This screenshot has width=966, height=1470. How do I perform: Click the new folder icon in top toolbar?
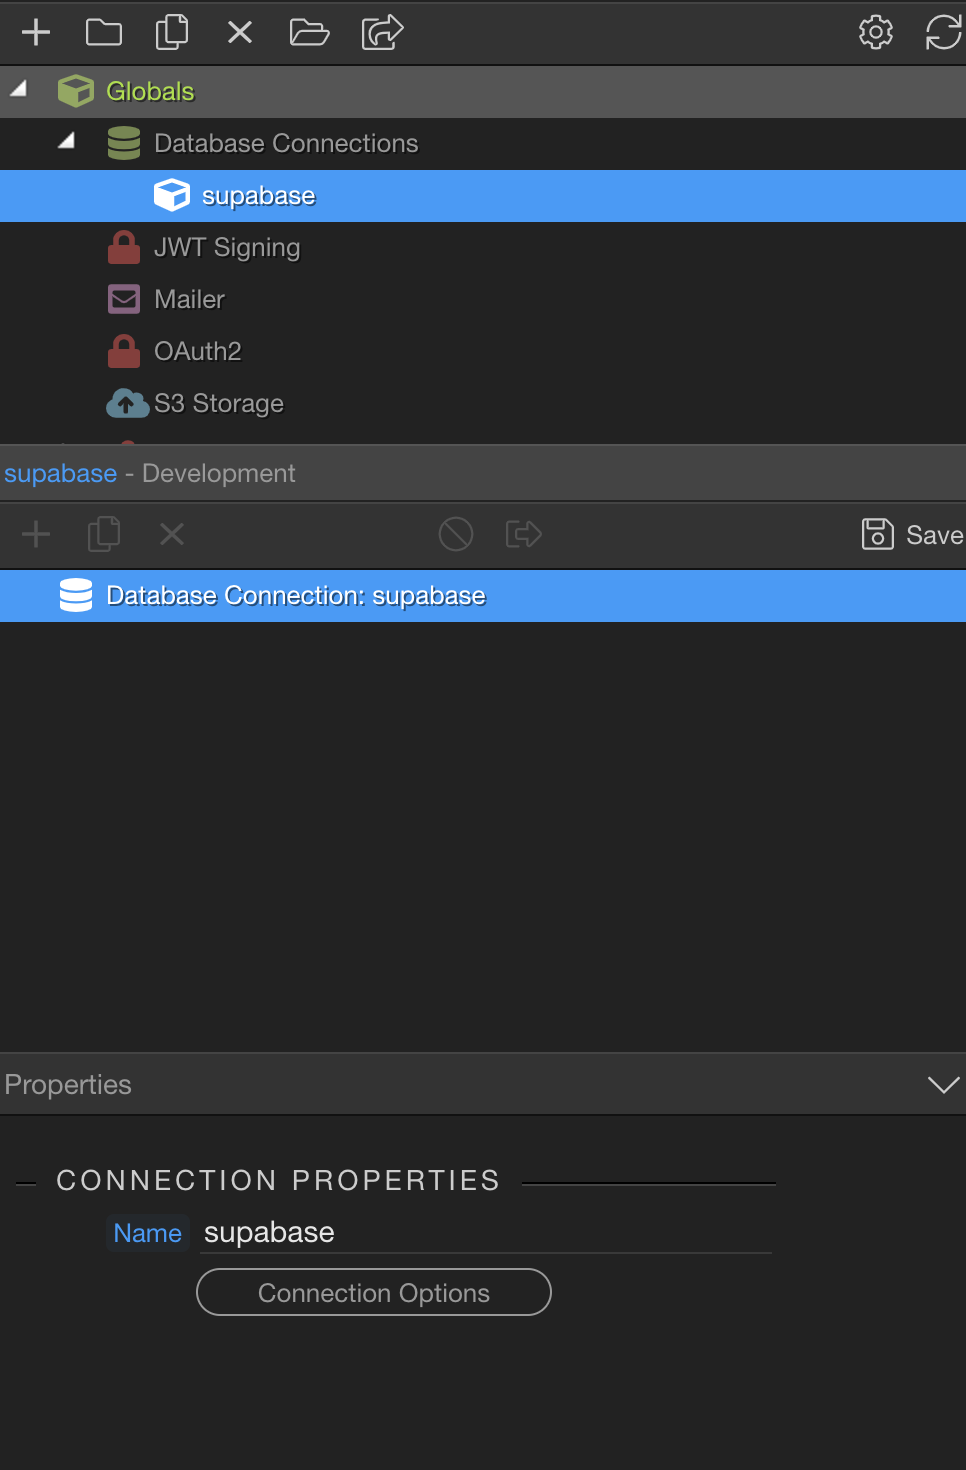click(104, 32)
